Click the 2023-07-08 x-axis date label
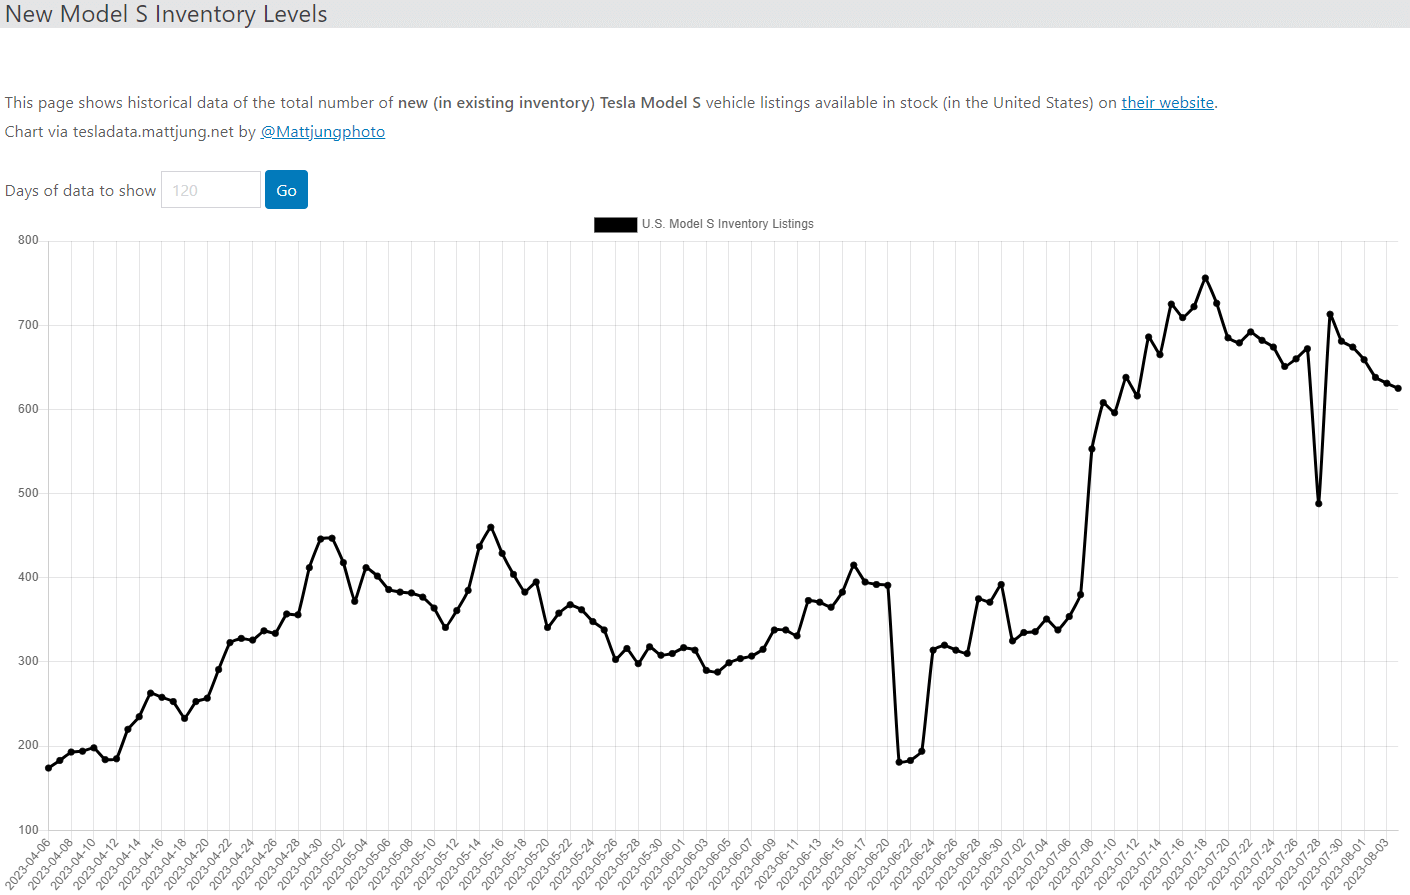The height and width of the screenshot is (895, 1410). tap(1071, 865)
